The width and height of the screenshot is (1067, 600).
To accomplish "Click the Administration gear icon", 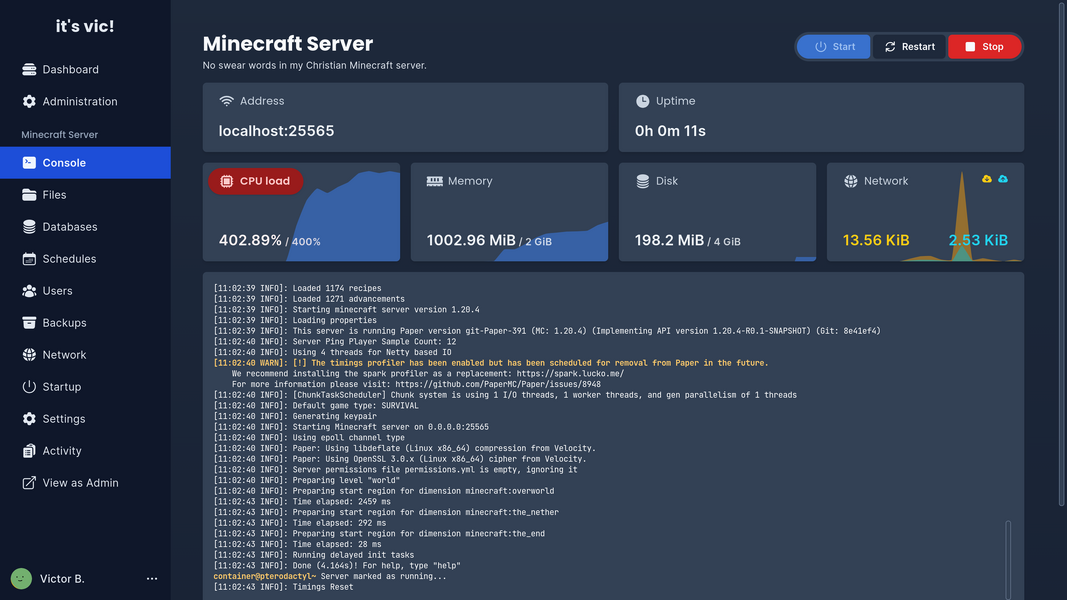I will (x=29, y=102).
